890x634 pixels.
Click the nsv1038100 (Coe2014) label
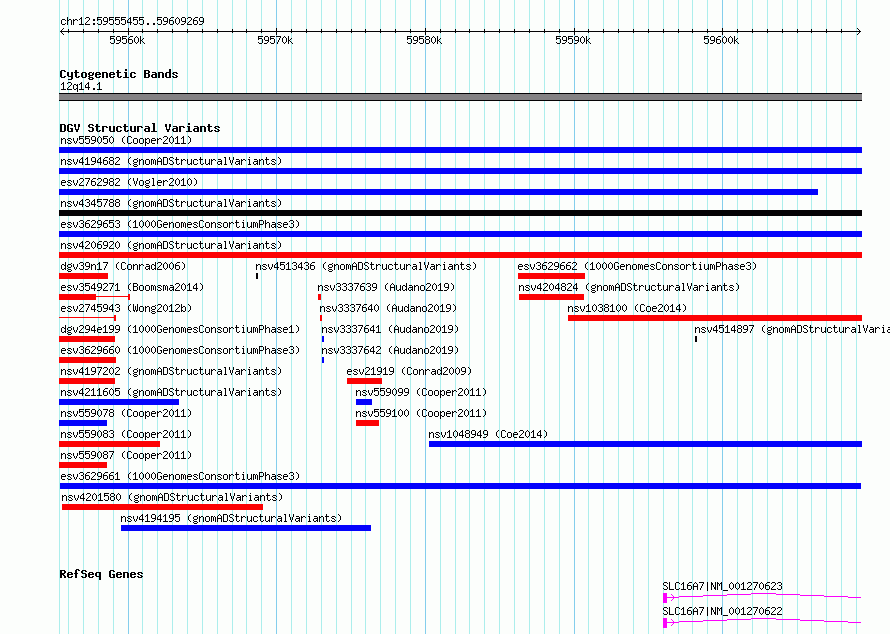(627, 308)
